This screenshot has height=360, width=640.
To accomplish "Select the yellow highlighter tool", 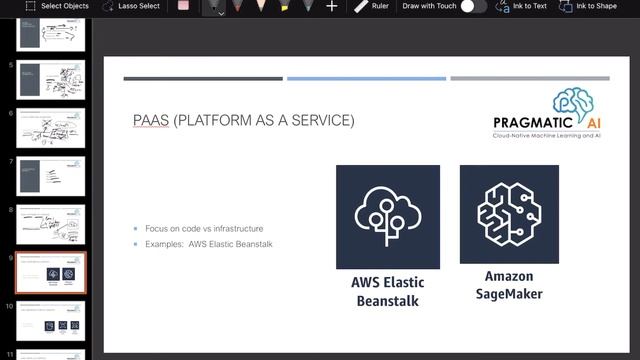I will pyautogui.click(x=284, y=5).
